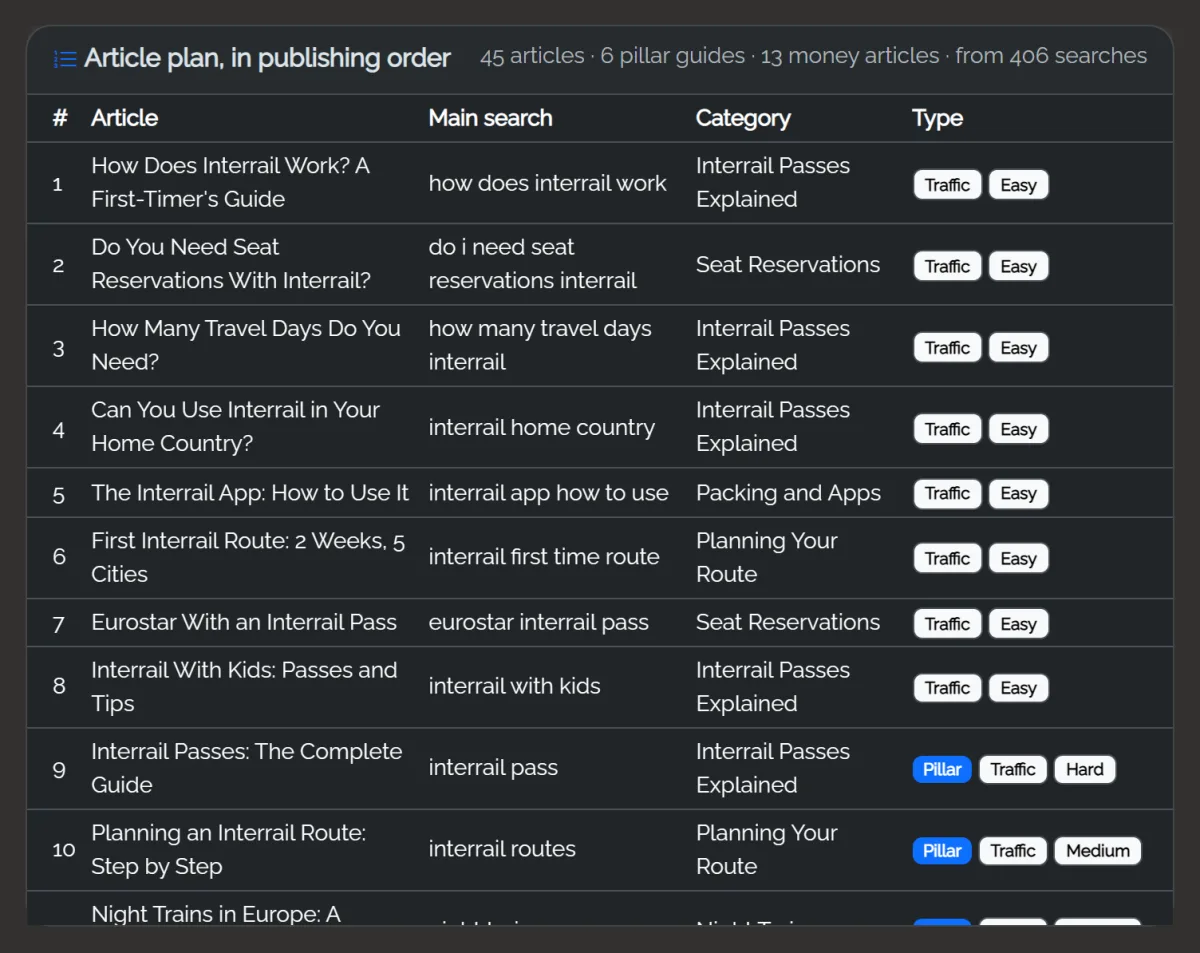Click the 'Article' column header
1200x953 pixels.
(x=124, y=118)
